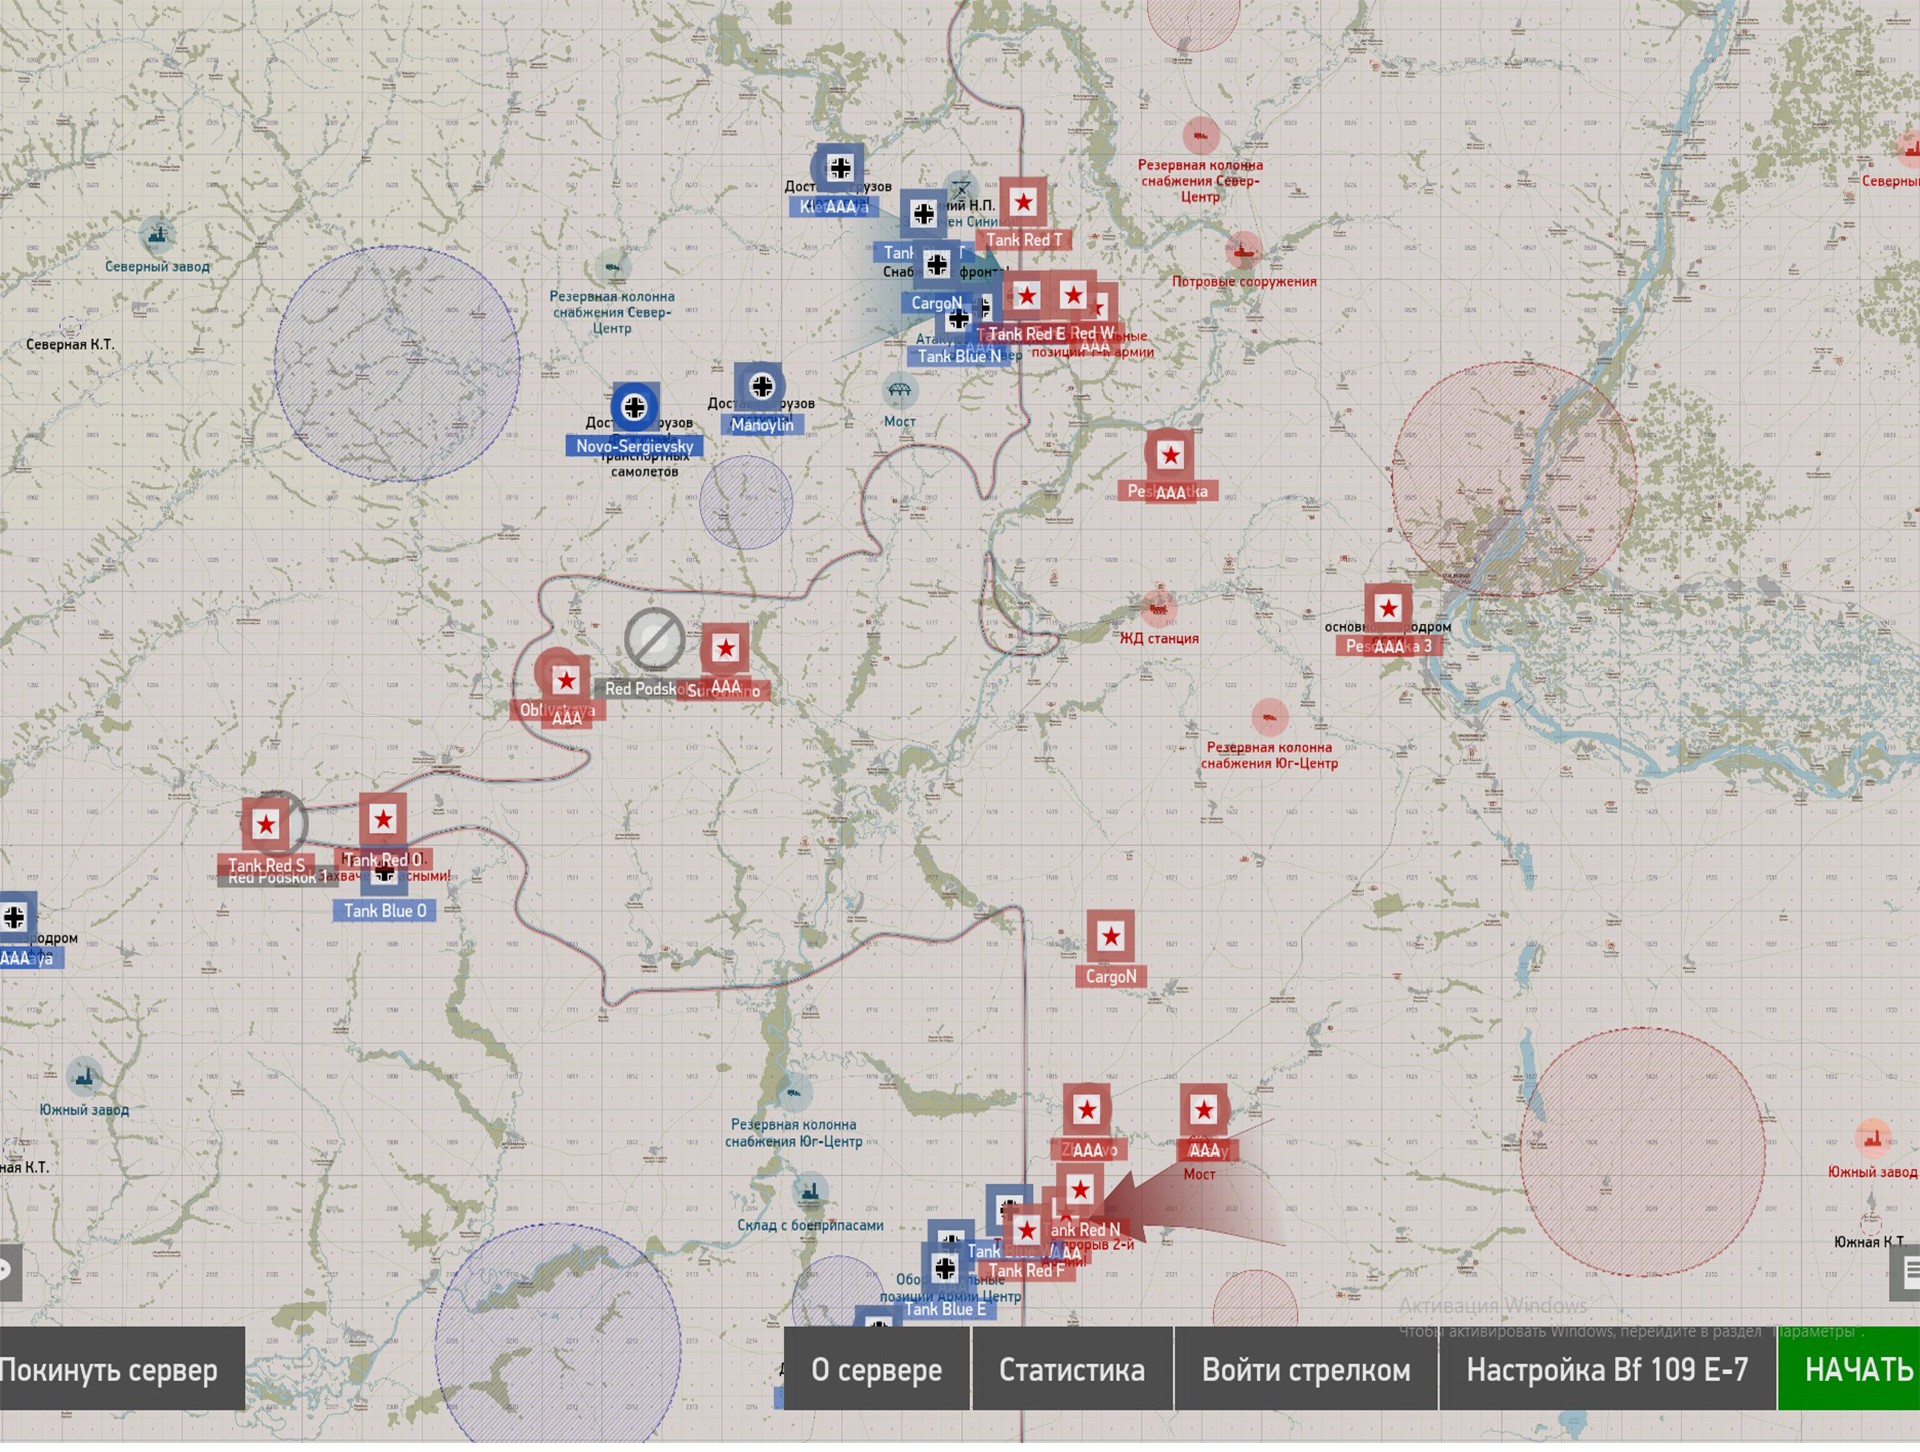The height and width of the screenshot is (1452, 1920).
Task: Click the Мост bridge icon near Manoylin
Action: pyautogui.click(x=899, y=390)
